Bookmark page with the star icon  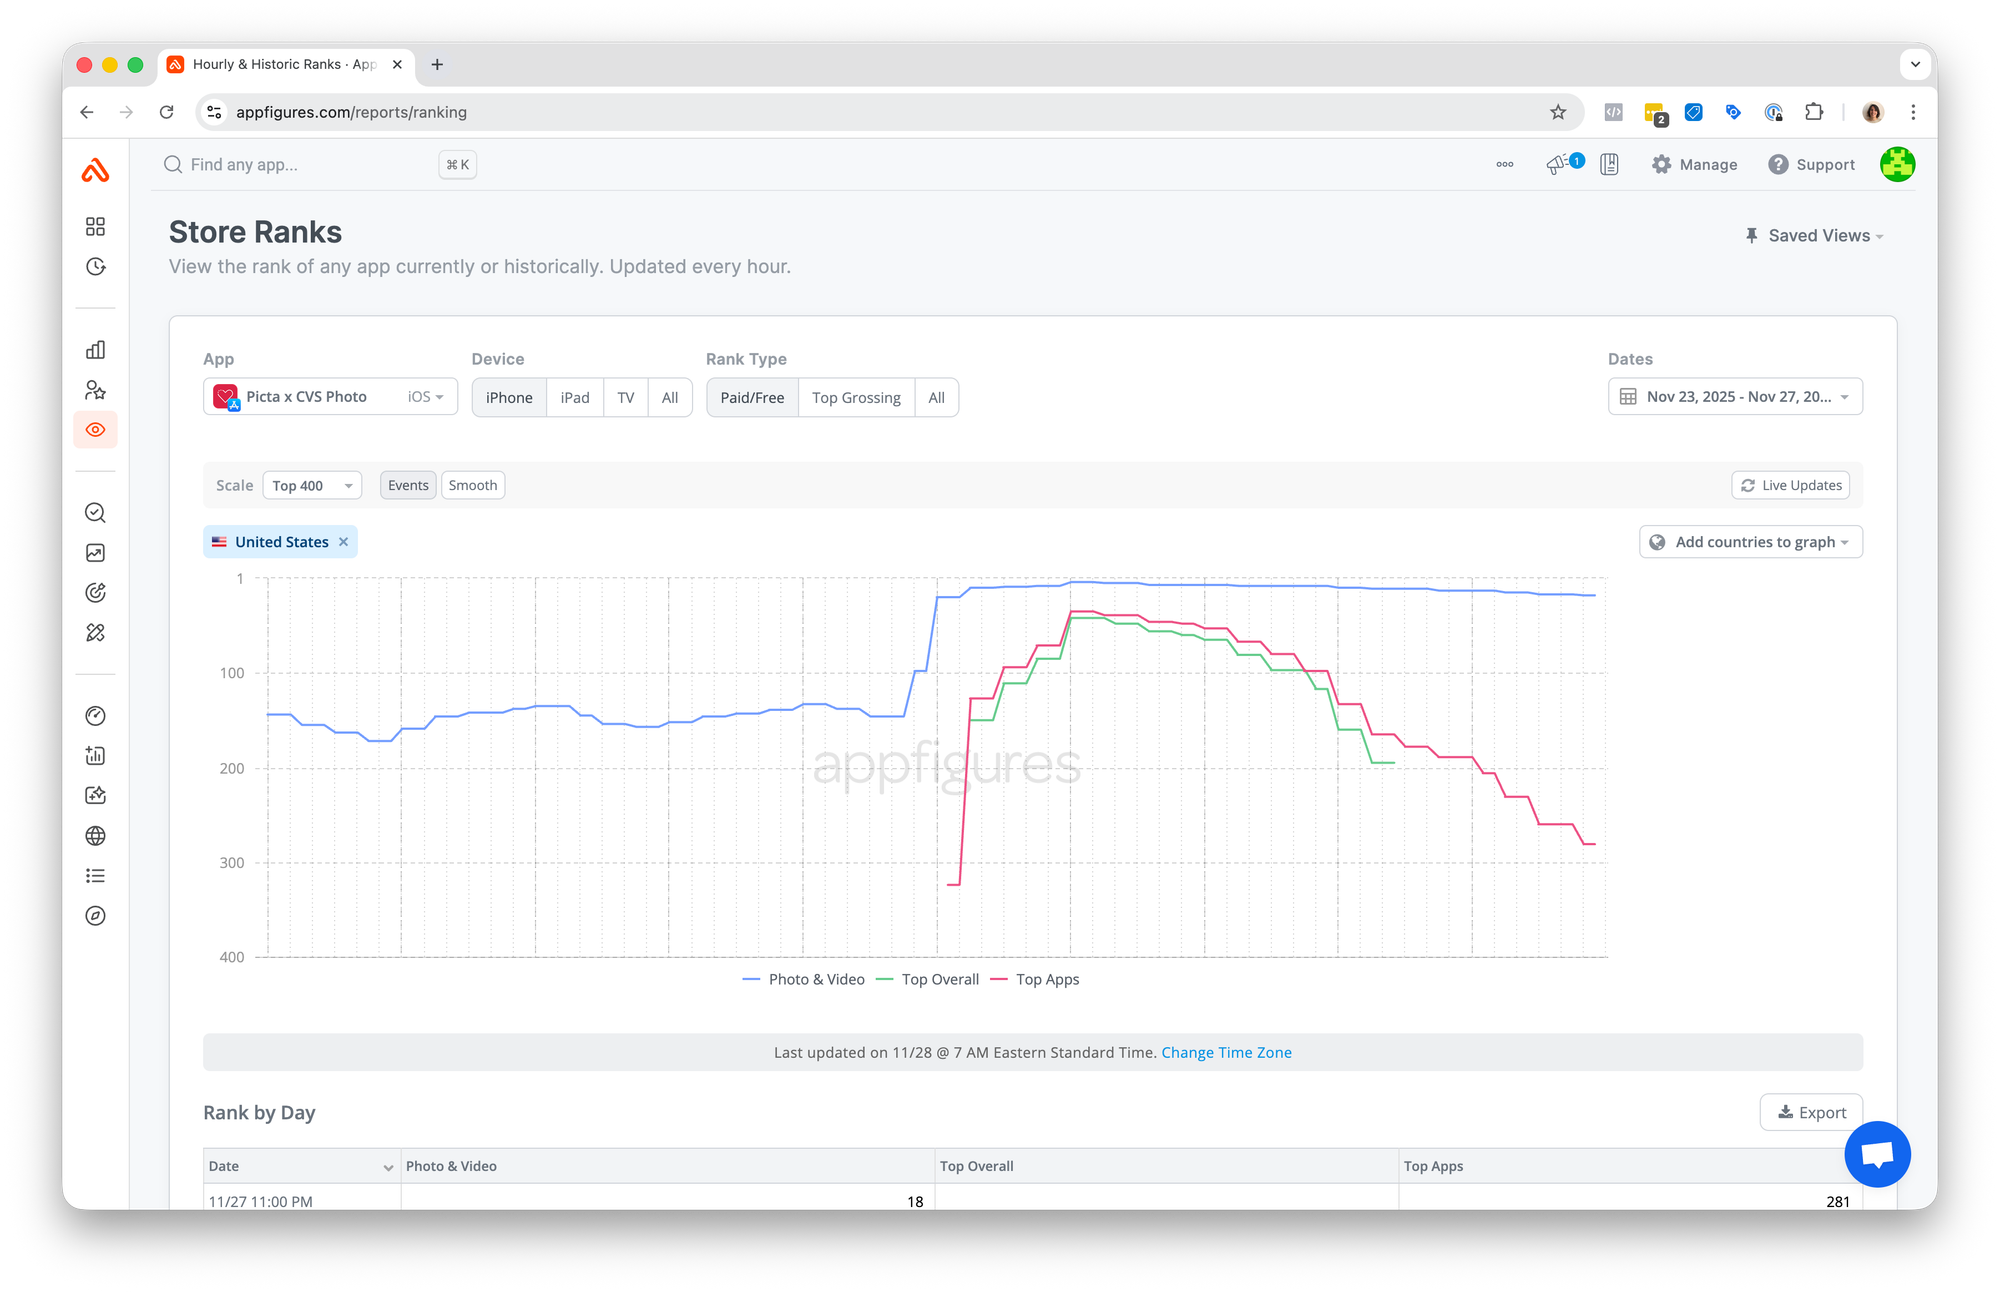(x=1557, y=112)
